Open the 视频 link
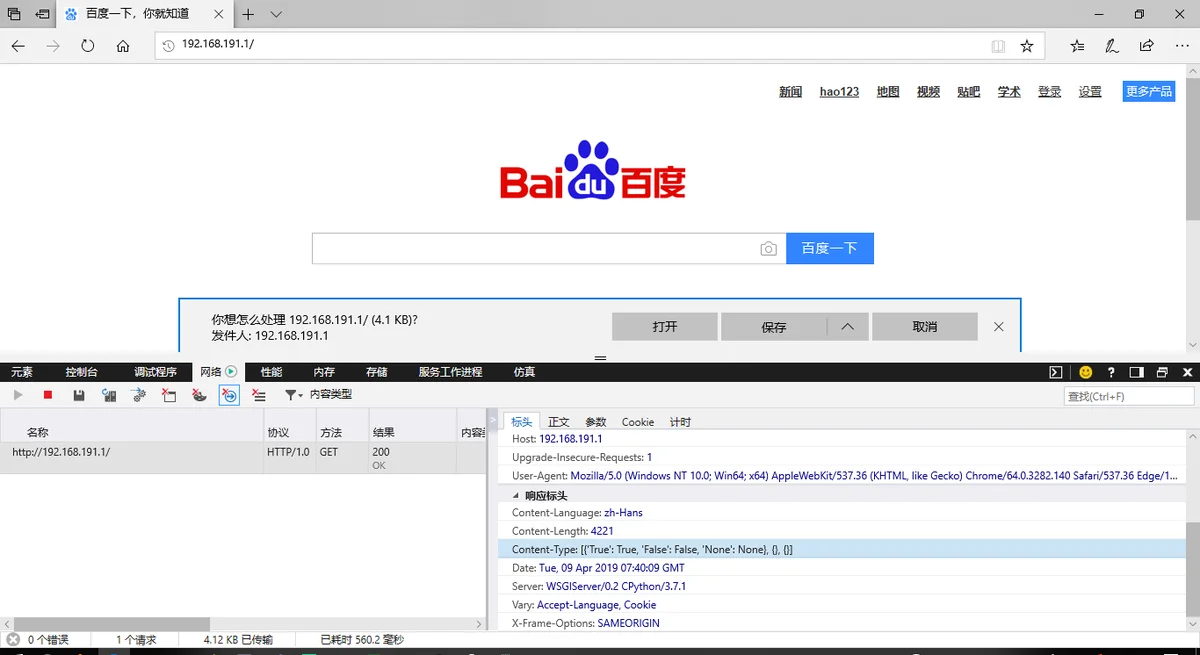The height and width of the screenshot is (655, 1200). [x=929, y=92]
